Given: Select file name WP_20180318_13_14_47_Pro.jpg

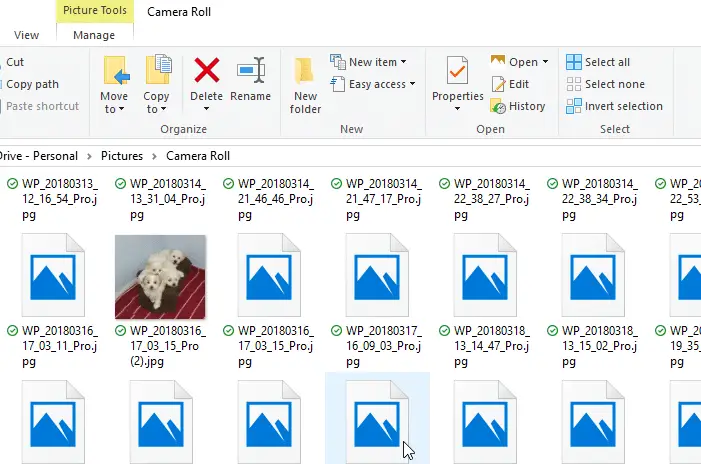Looking at the screenshot, I should click(491, 346).
